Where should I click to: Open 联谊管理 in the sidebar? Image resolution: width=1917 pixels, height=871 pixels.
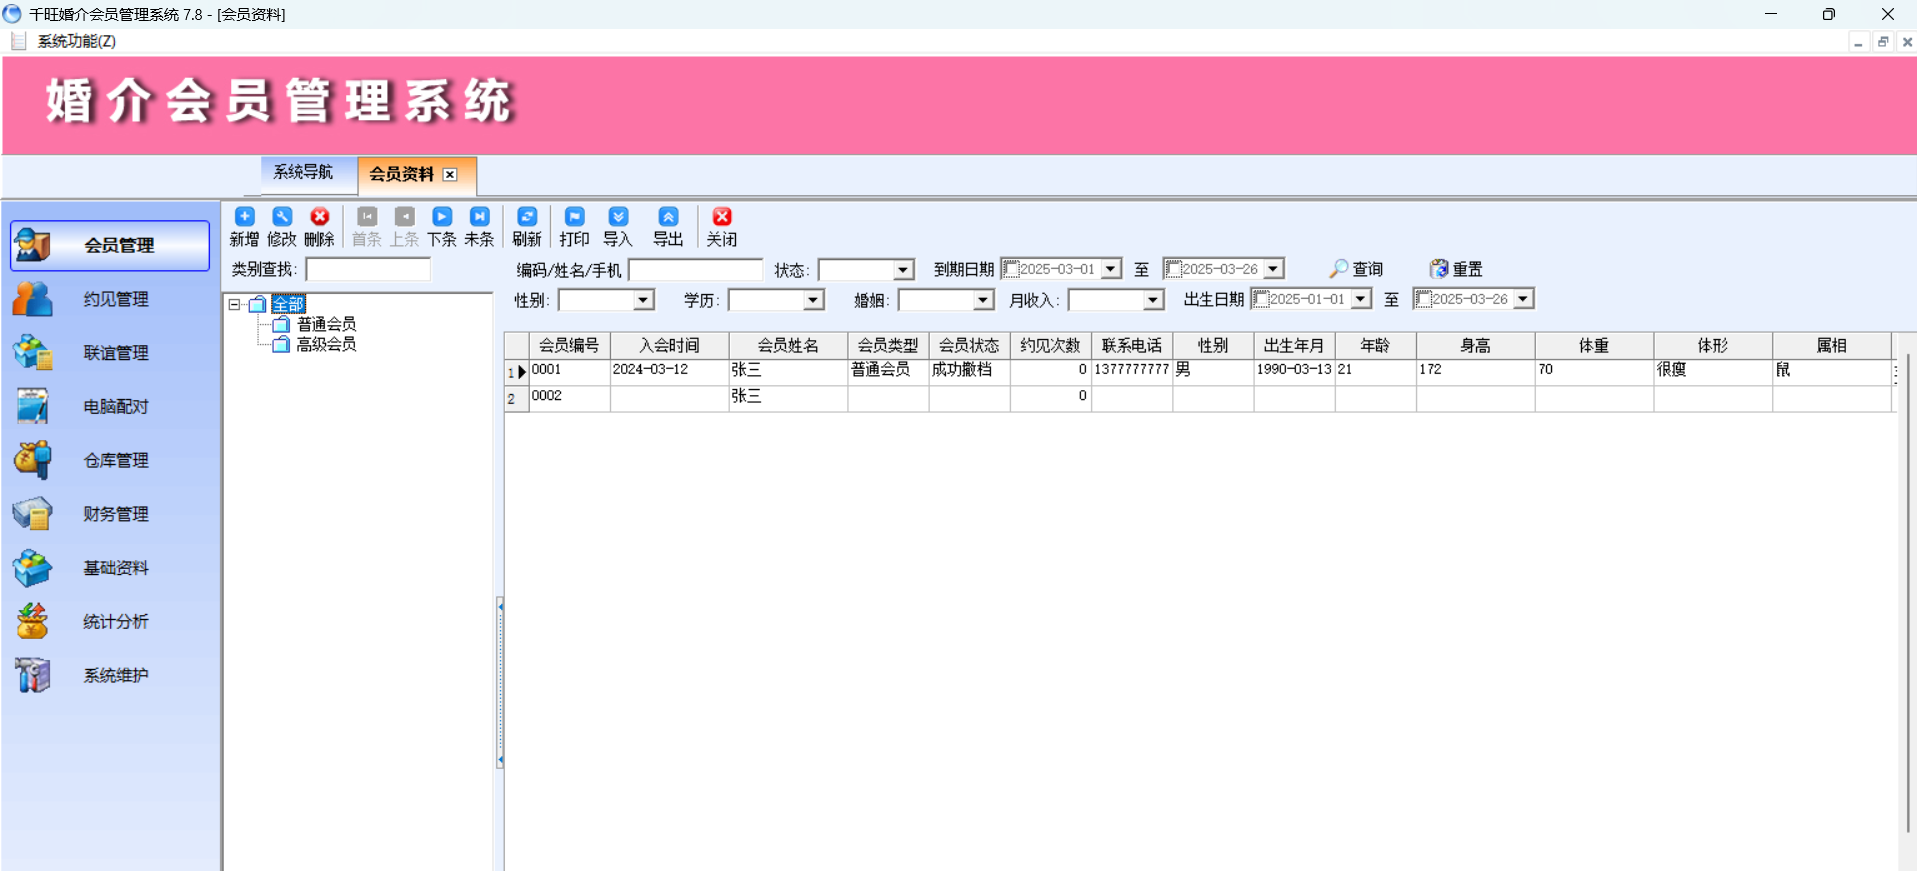[x=110, y=353]
